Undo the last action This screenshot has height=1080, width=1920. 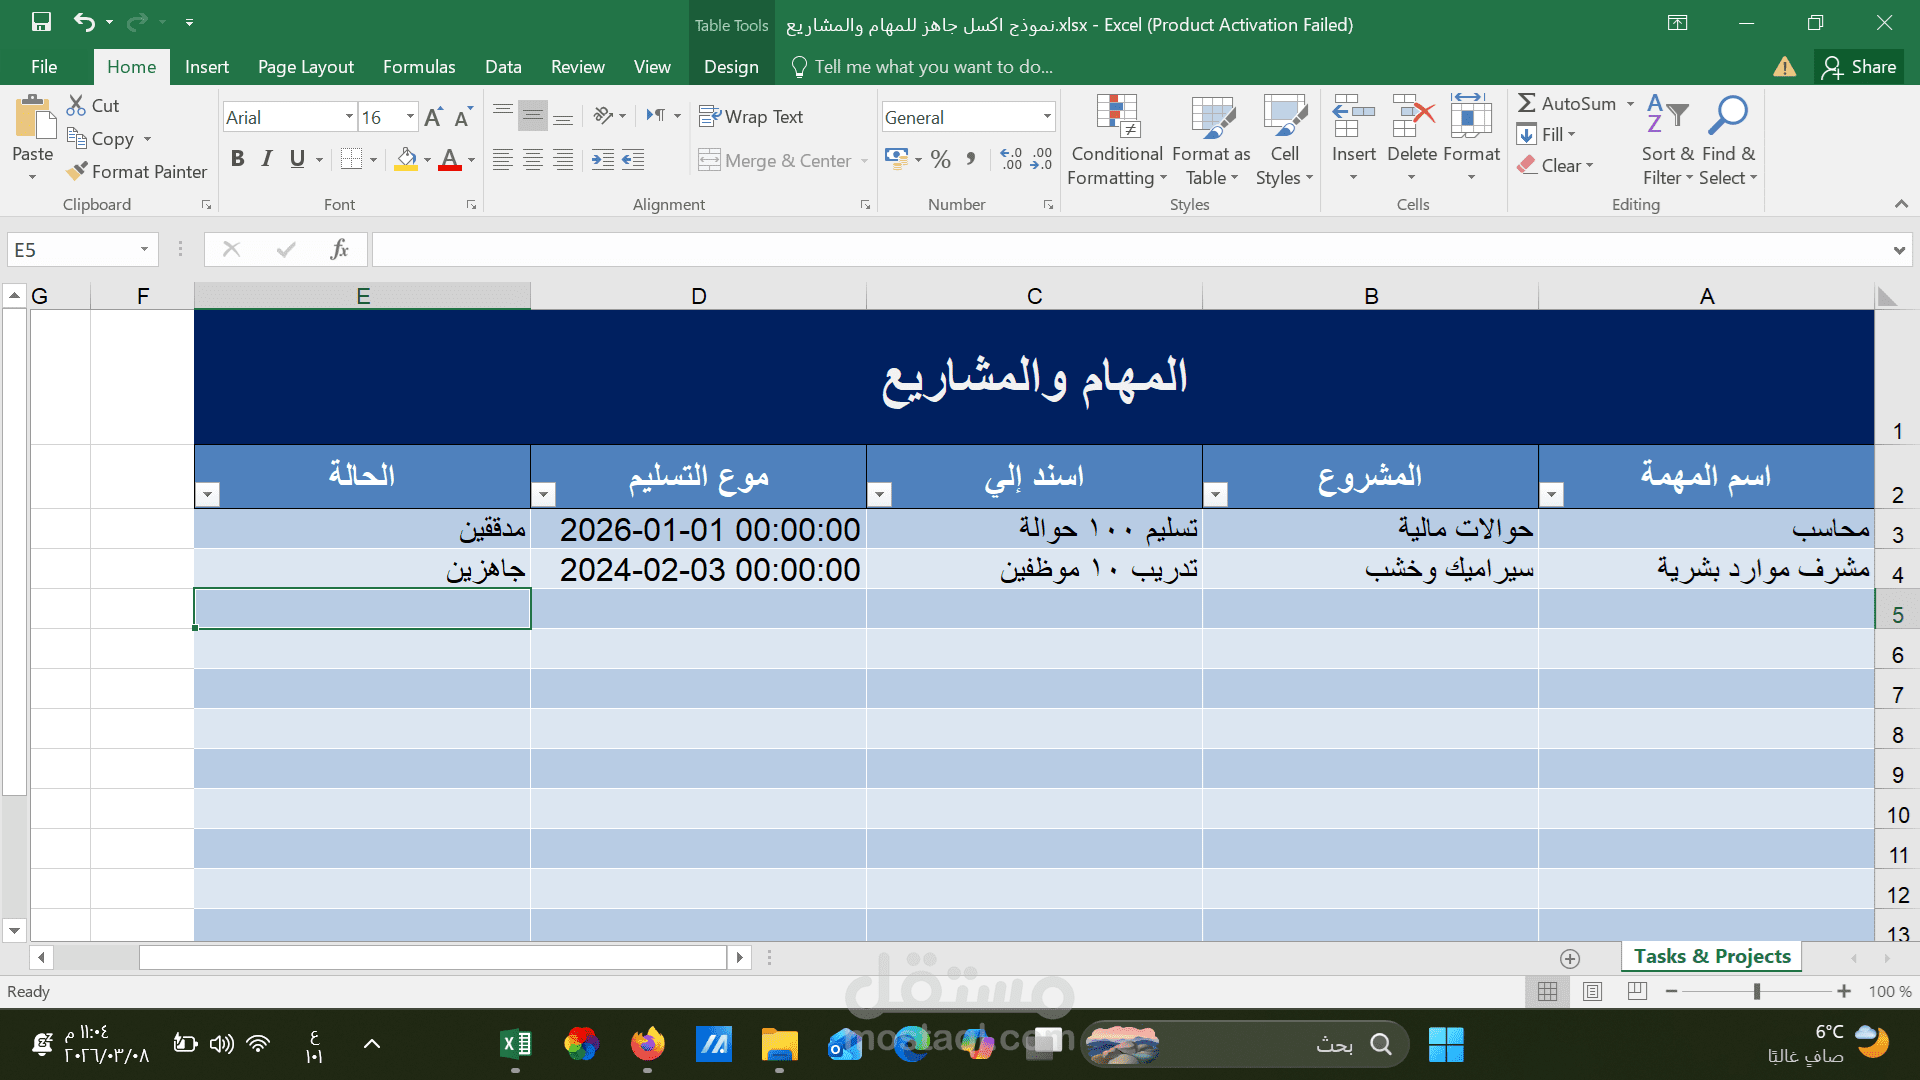[x=85, y=22]
